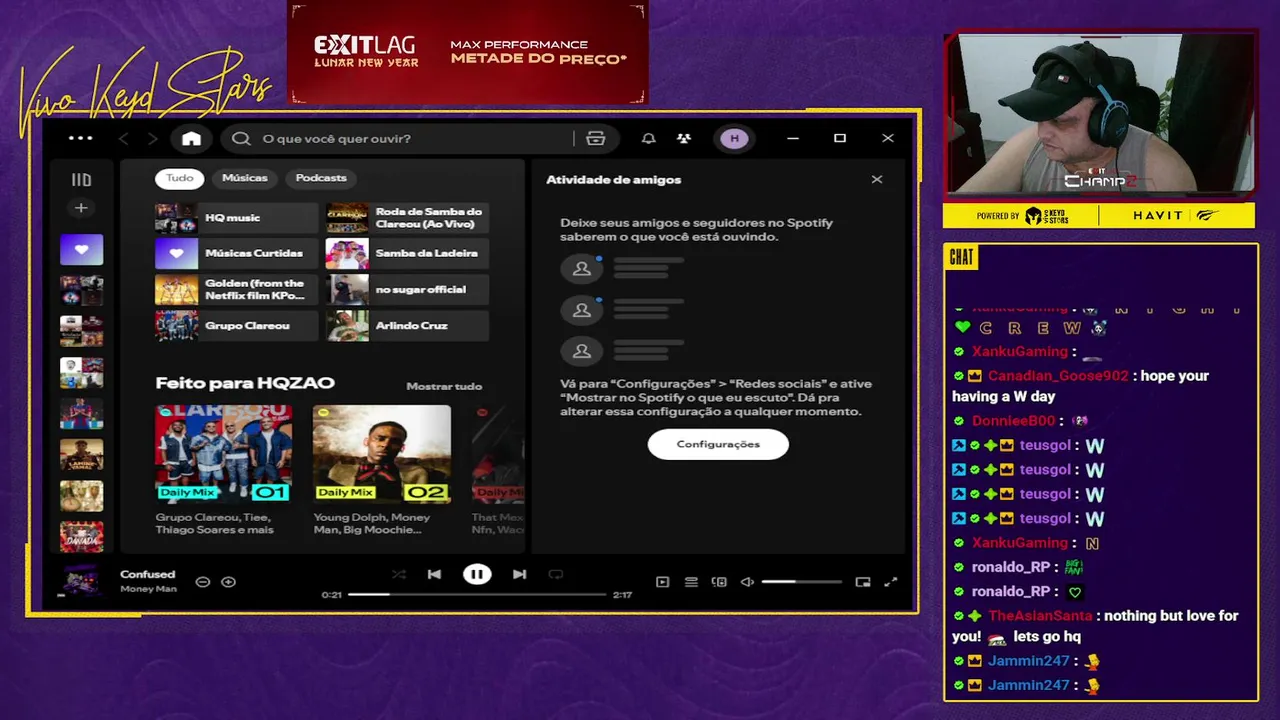
Task: Select the Músicas filter chip
Action: tap(245, 178)
